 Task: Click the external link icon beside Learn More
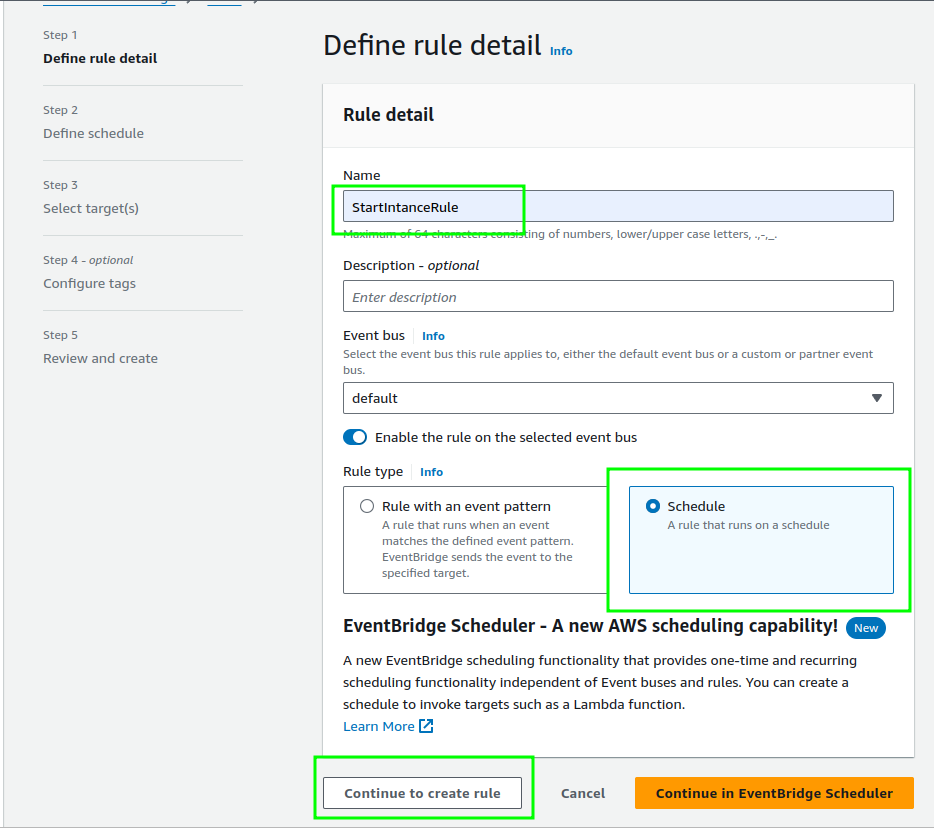426,726
